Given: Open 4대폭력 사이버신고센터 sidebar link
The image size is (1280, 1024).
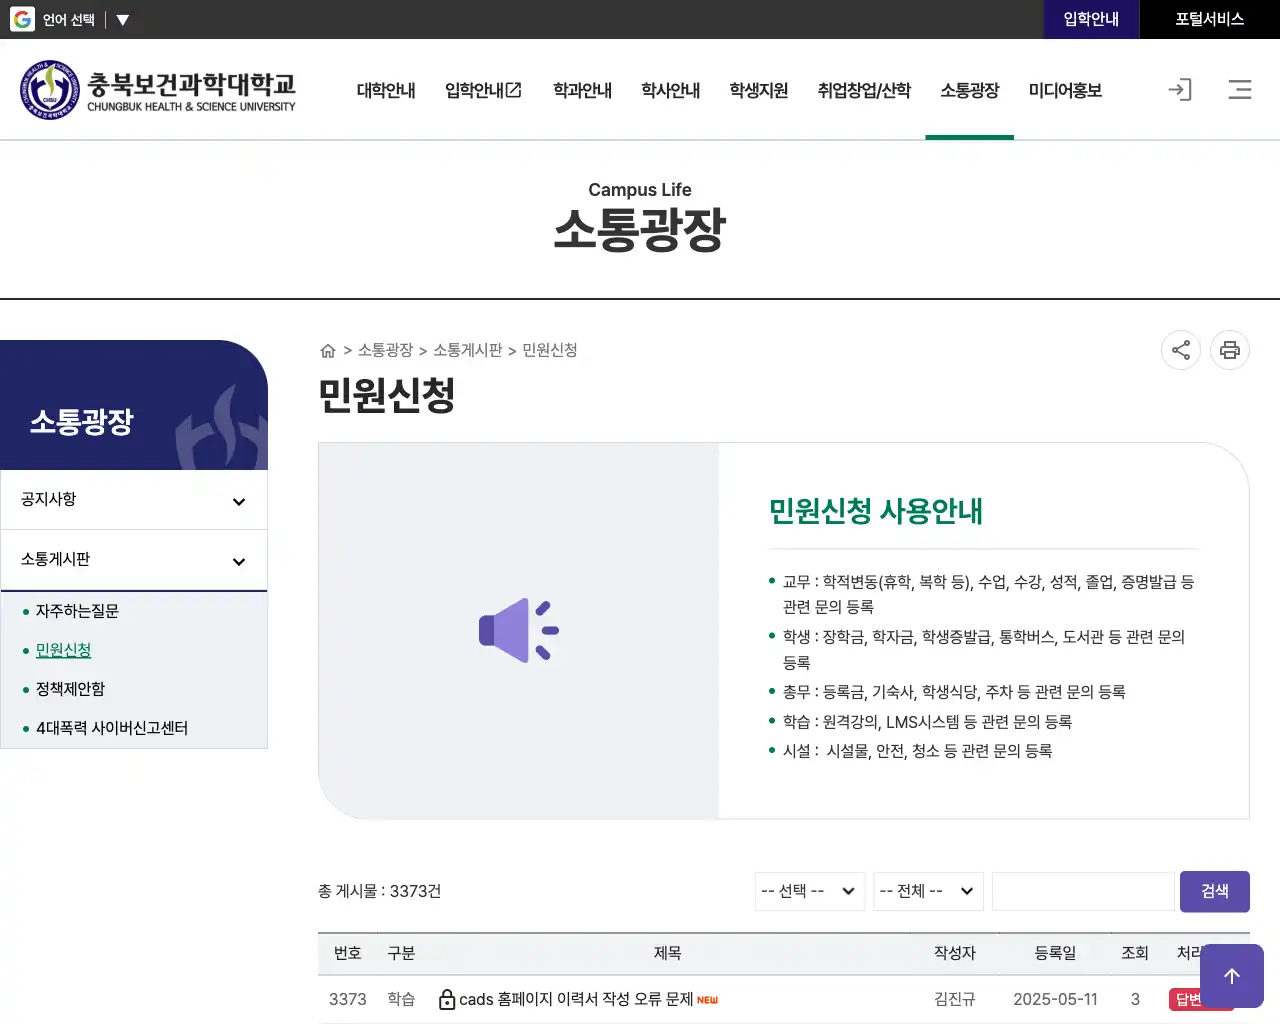Looking at the screenshot, I should click(x=112, y=728).
